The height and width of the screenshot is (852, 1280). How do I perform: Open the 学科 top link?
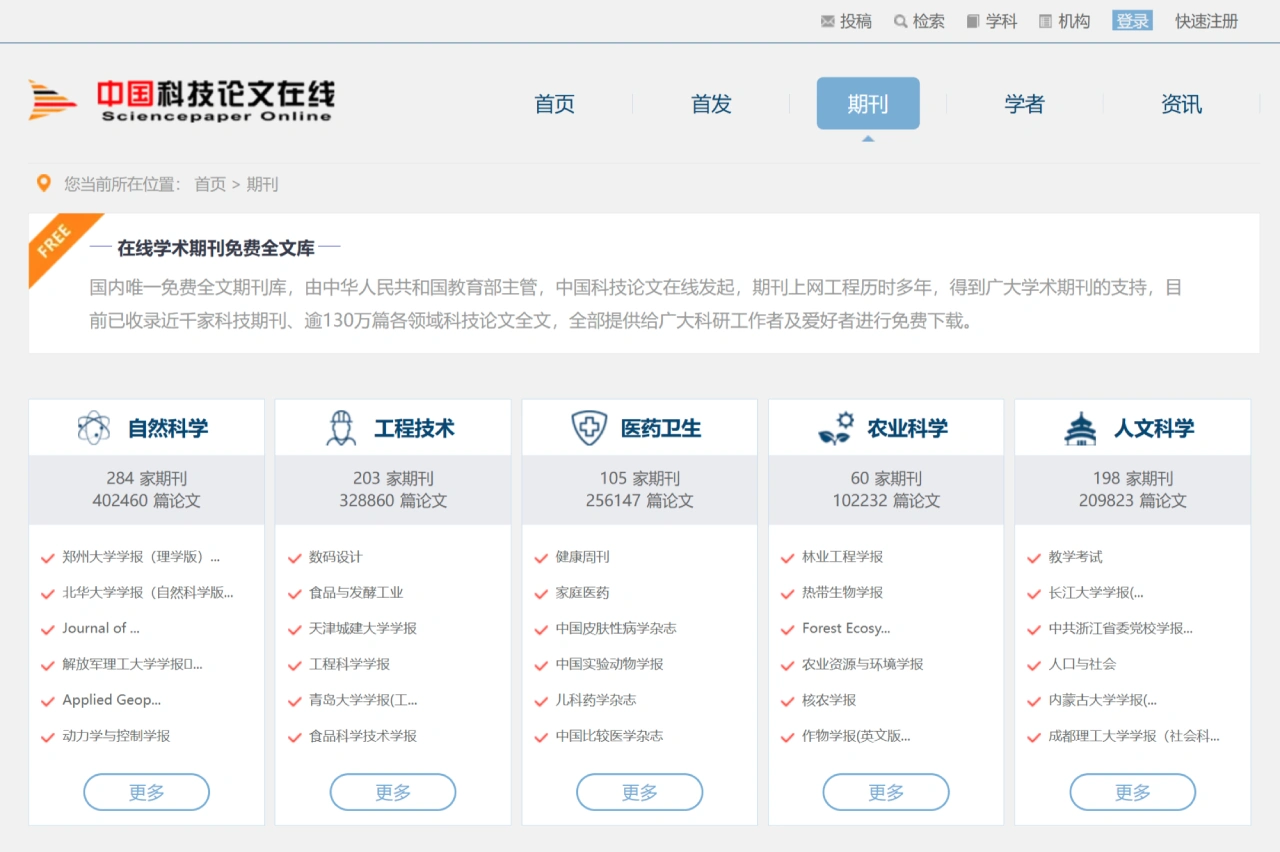(x=1001, y=21)
